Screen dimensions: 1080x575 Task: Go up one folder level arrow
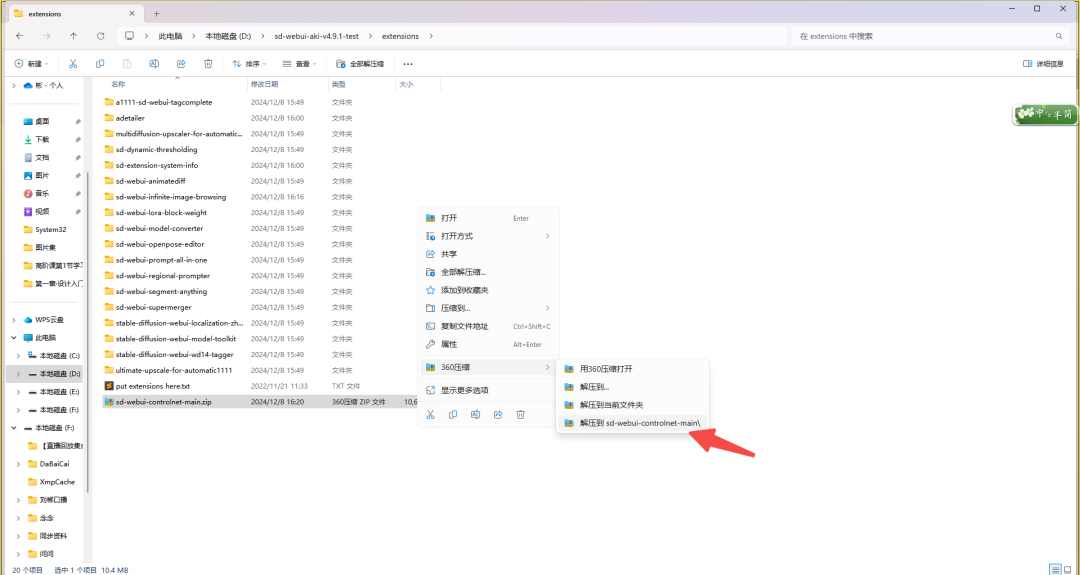click(74, 36)
